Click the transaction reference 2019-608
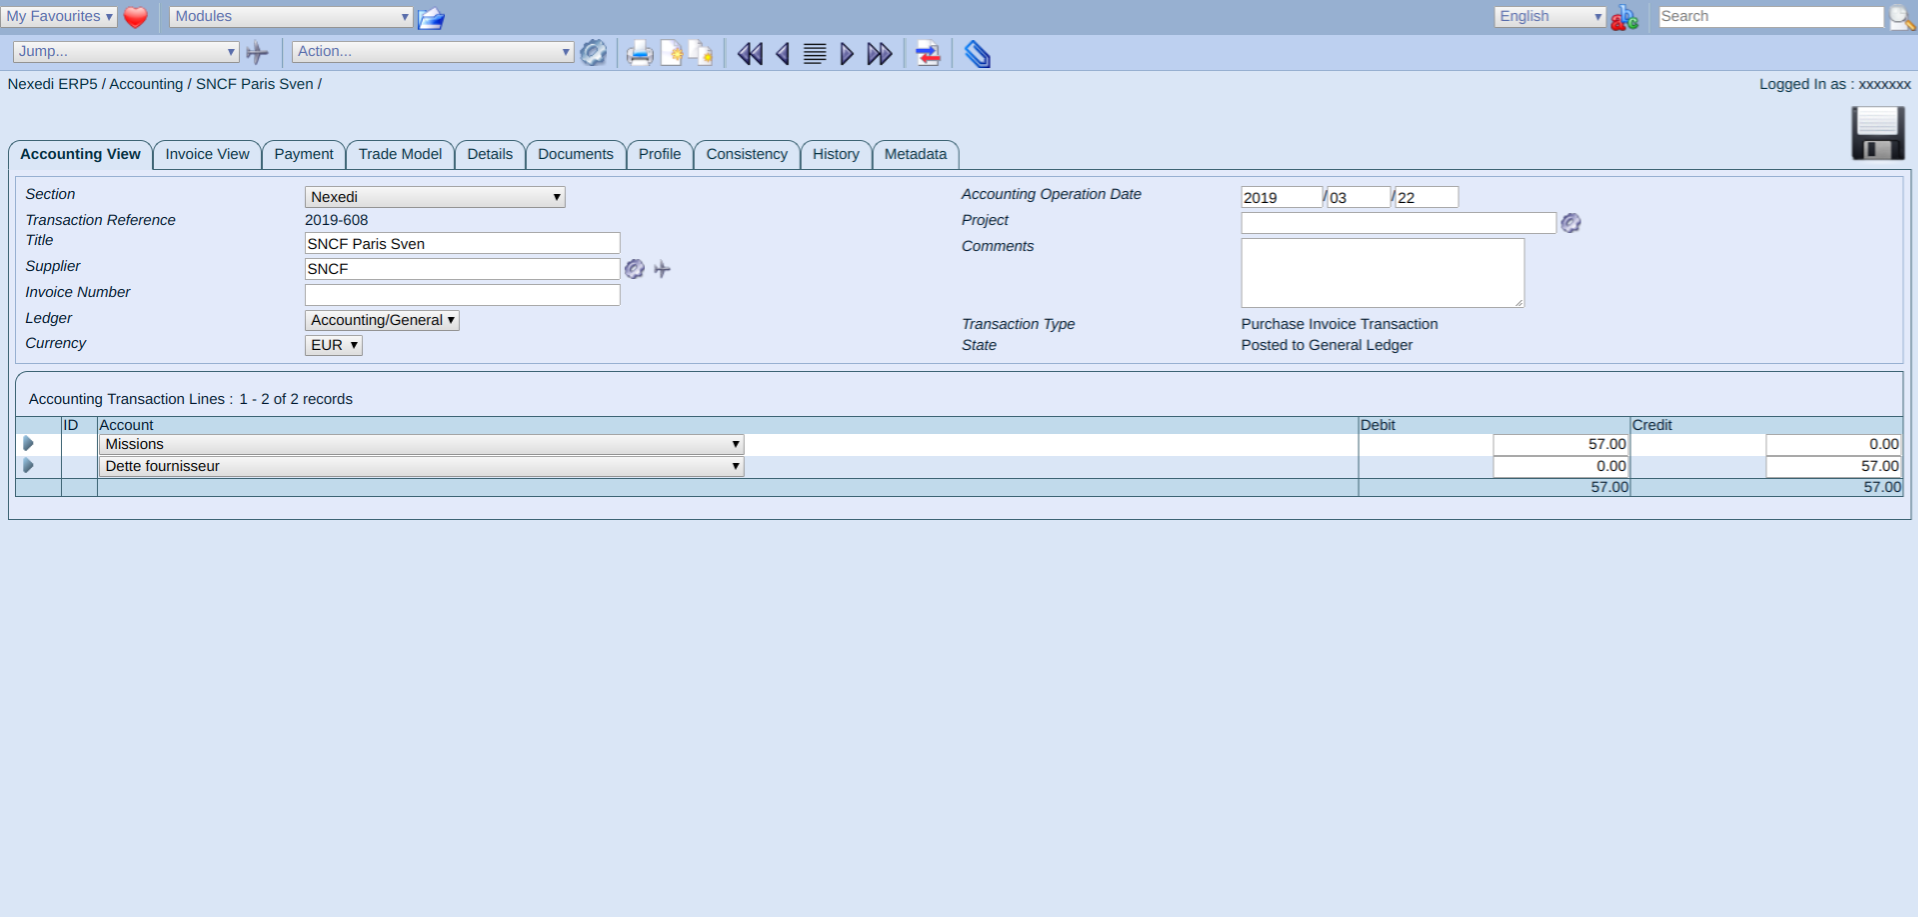 point(337,220)
